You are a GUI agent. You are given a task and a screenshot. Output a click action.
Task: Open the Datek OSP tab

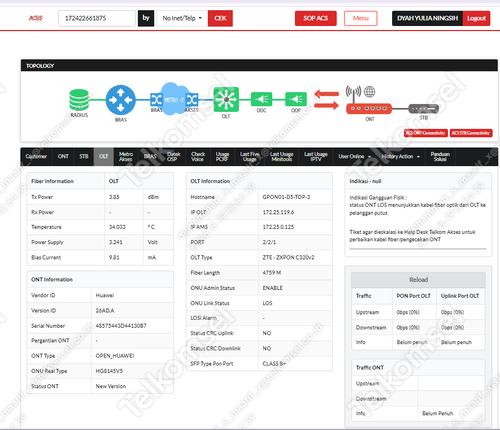pyautogui.click(x=173, y=156)
